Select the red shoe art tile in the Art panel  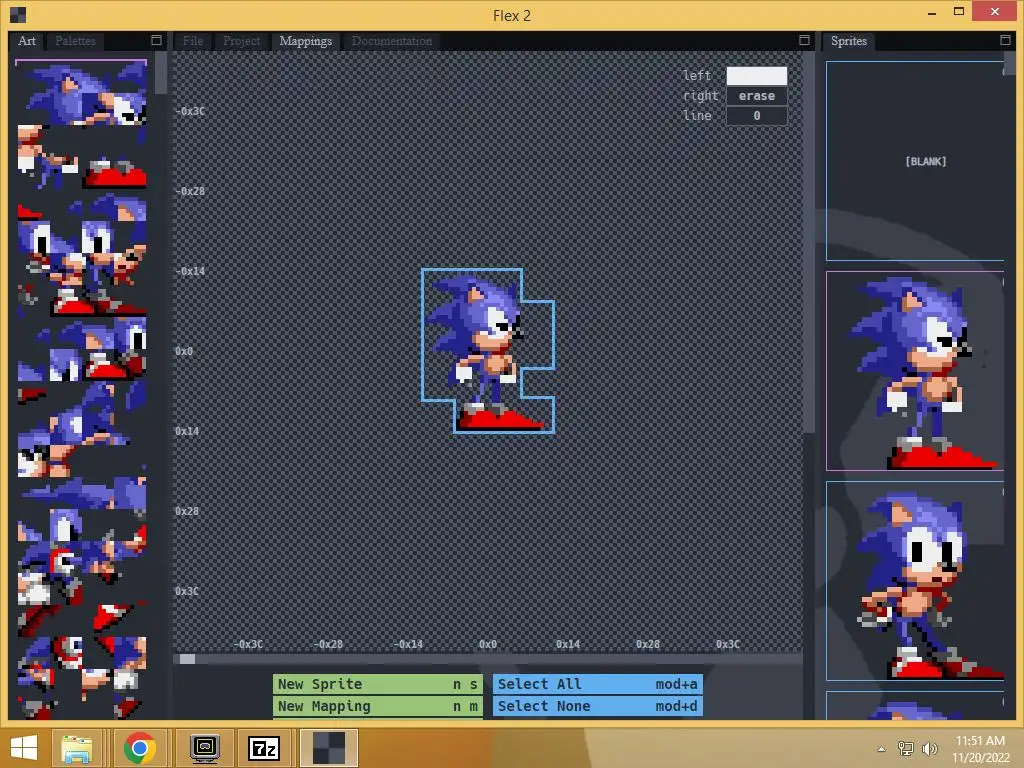tap(114, 172)
